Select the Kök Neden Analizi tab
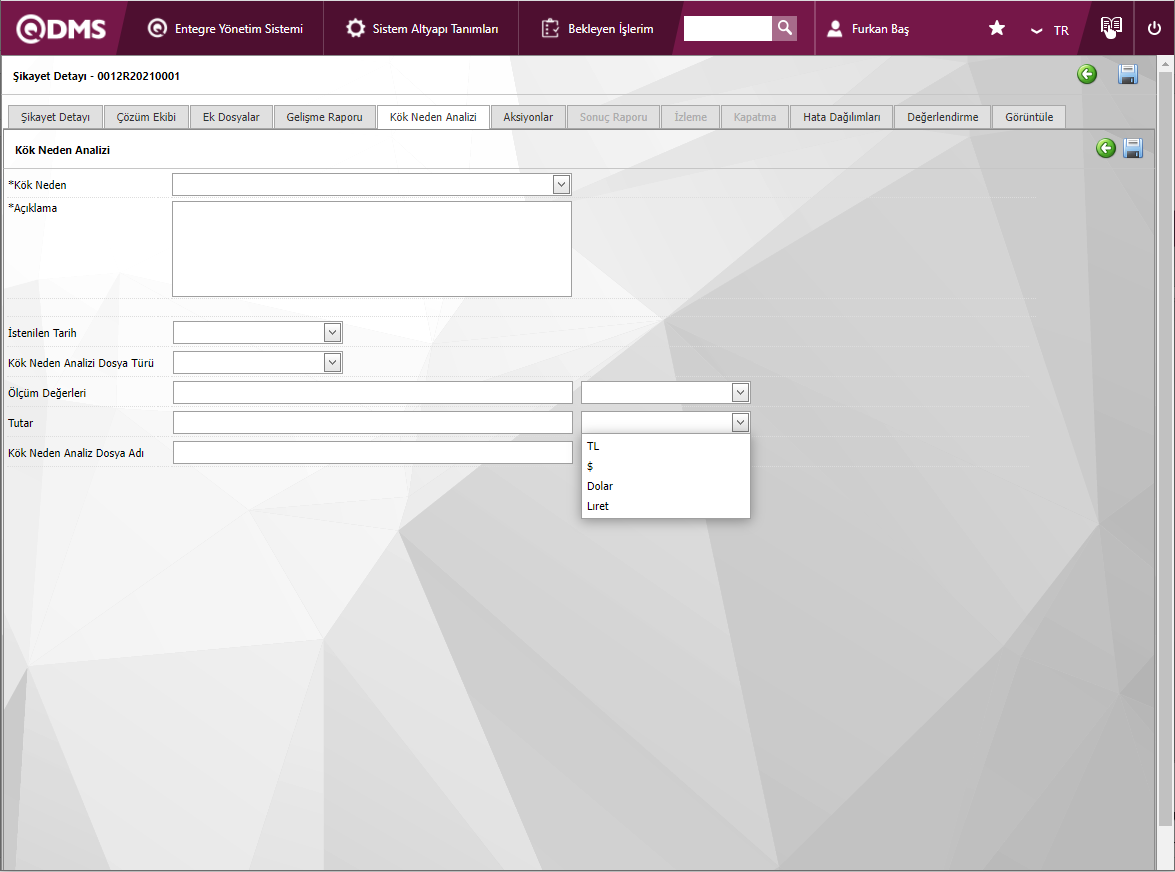Screen dimensions: 1175x872 [x=433, y=117]
